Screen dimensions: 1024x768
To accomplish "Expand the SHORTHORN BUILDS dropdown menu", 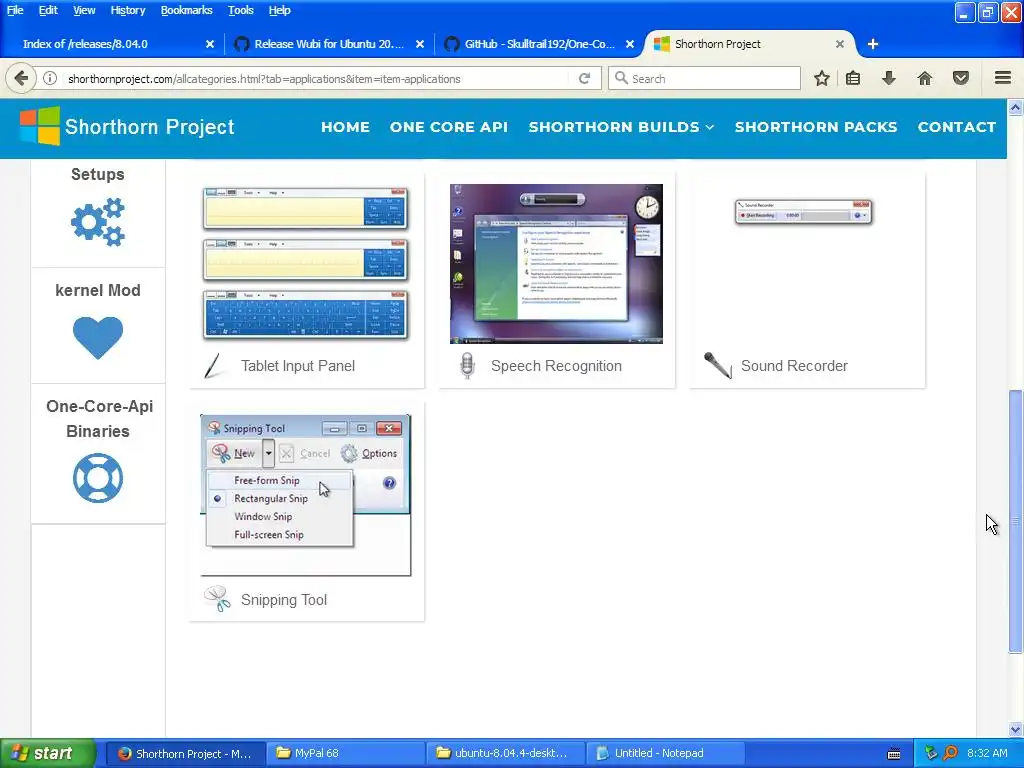I will pos(621,127).
